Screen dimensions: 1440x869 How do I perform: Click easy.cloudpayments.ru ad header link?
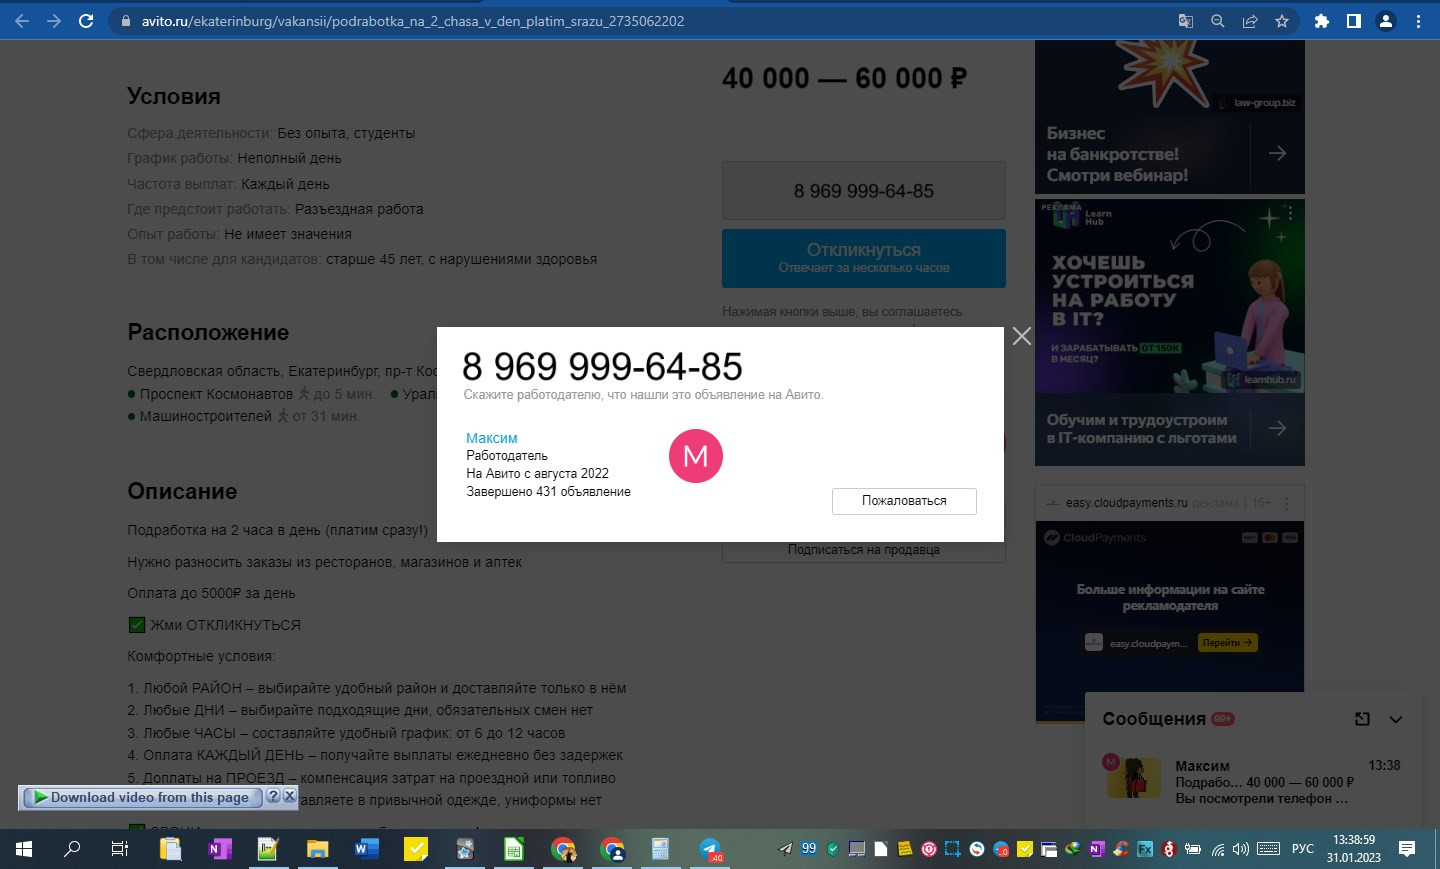click(1126, 503)
